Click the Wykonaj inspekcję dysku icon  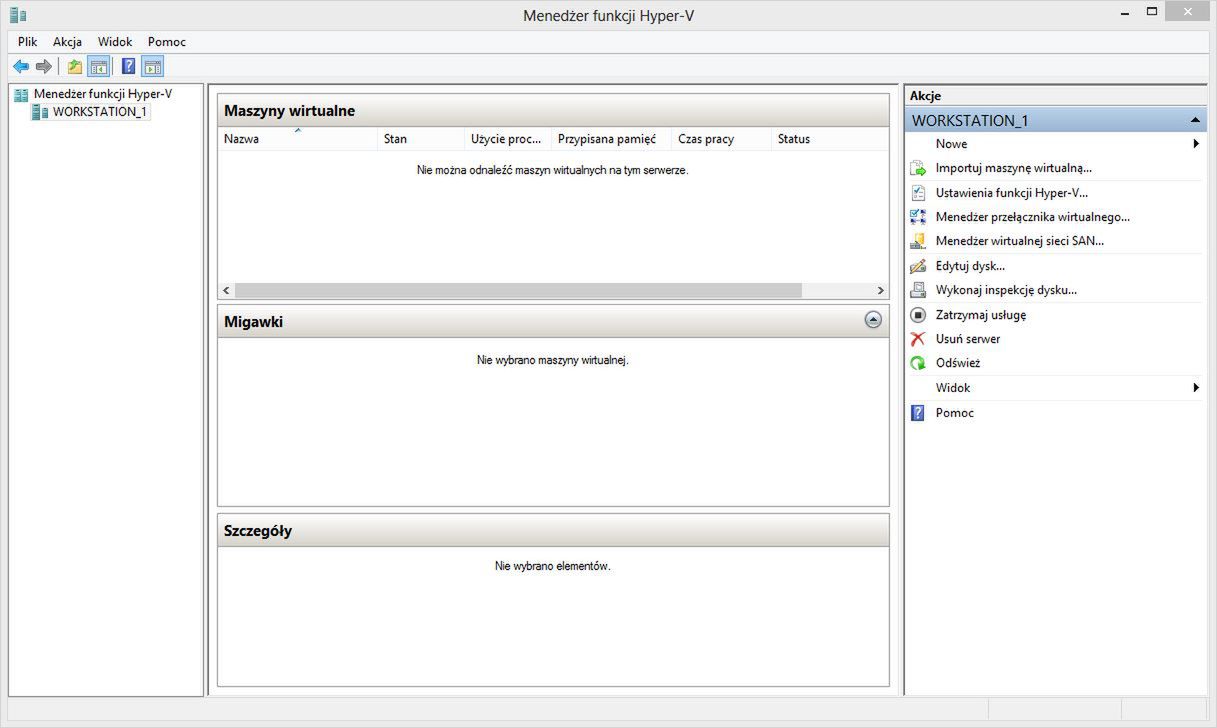[x=918, y=290]
